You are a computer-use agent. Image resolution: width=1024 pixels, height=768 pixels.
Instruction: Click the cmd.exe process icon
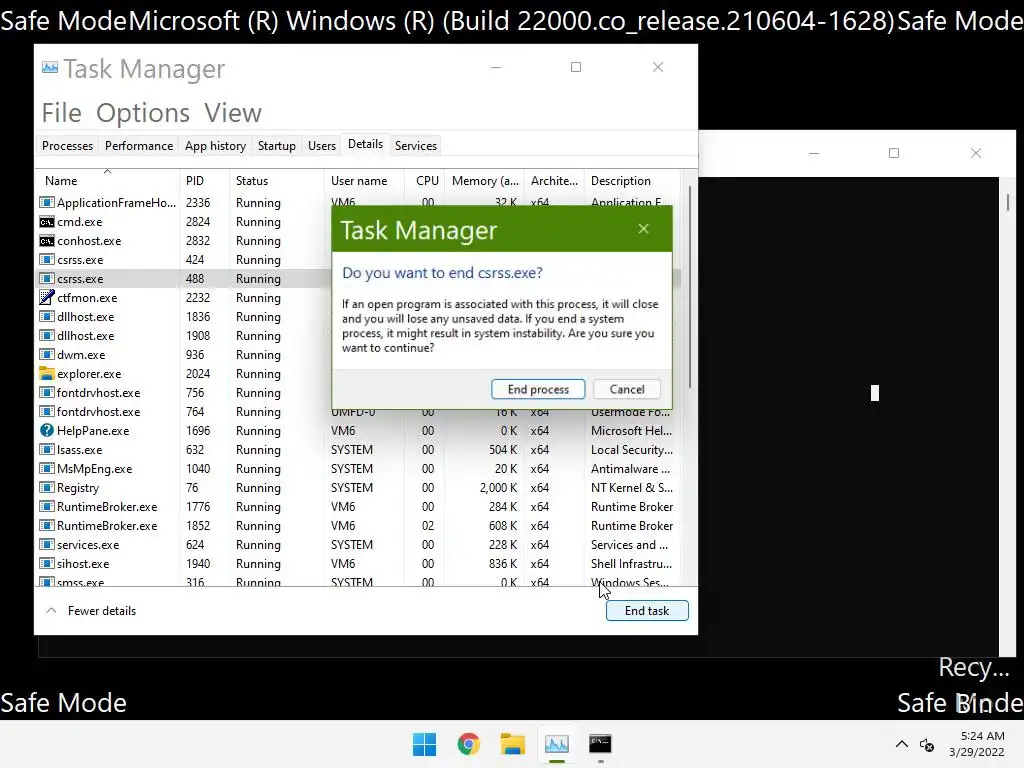coord(46,222)
